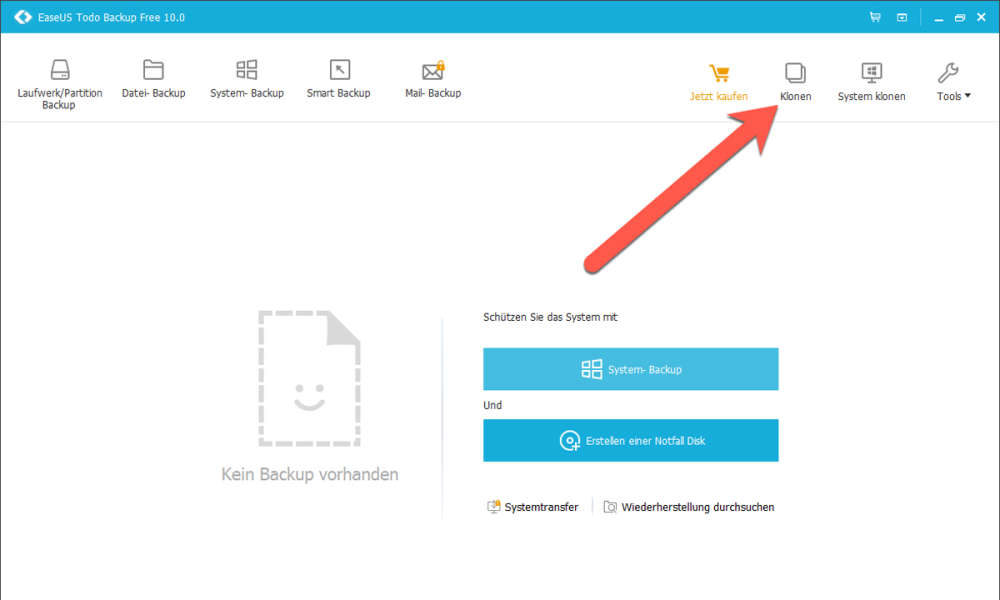Image resolution: width=1000 pixels, height=600 pixels.
Task: Open the title bar menu box icon
Action: 902,17
